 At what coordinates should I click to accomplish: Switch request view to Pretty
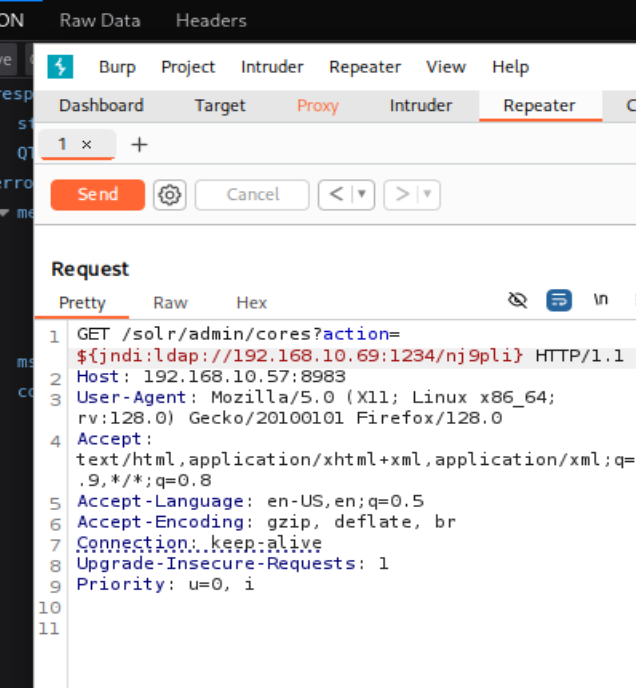(82, 303)
